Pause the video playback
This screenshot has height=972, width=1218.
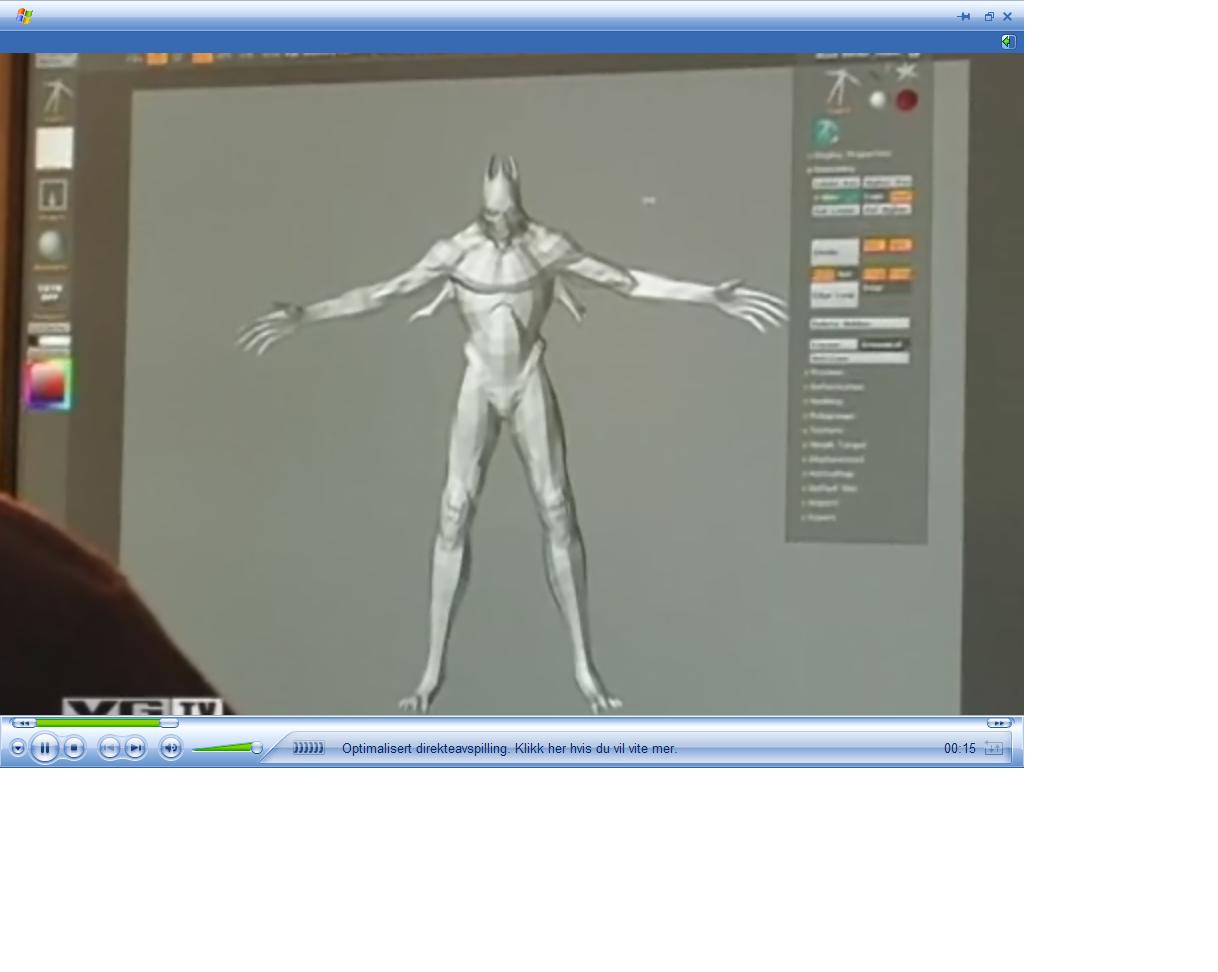click(x=45, y=748)
